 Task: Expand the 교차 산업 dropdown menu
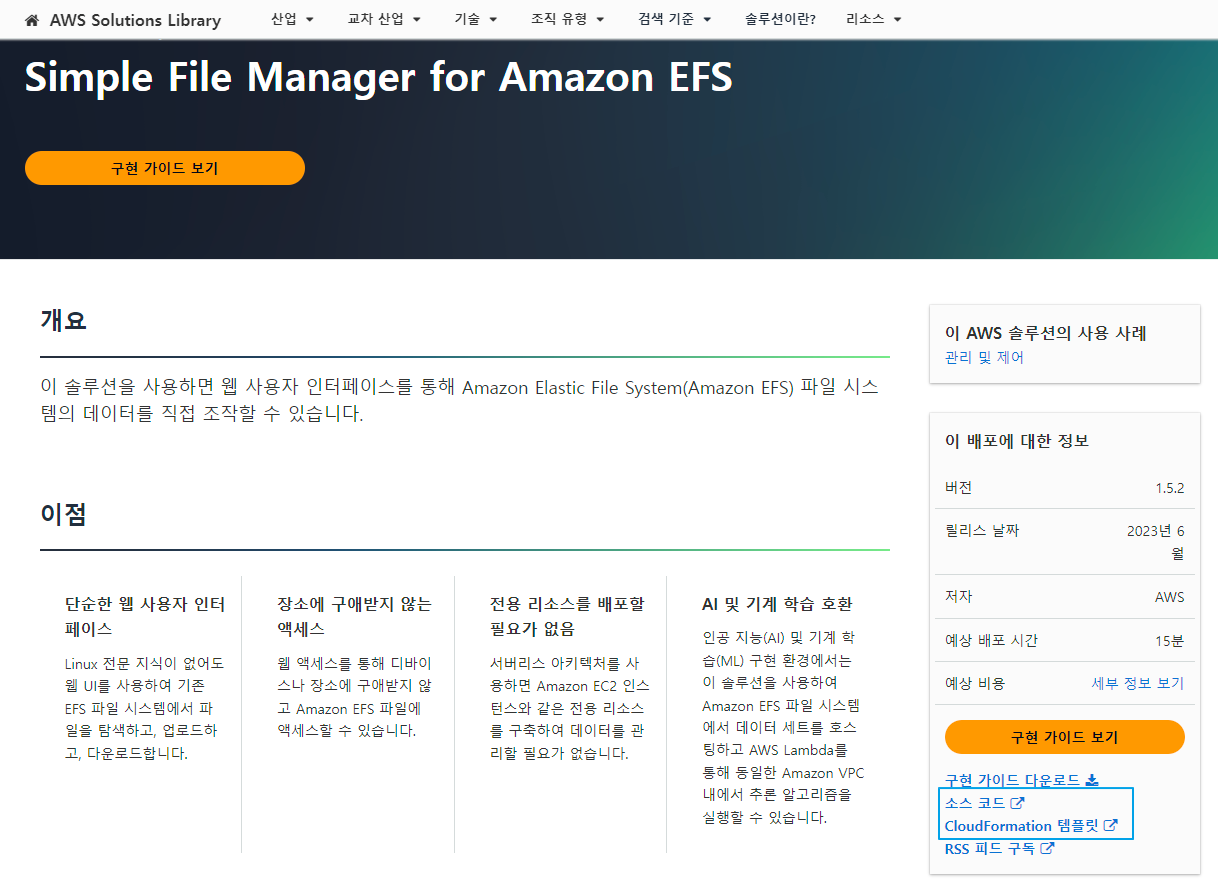pyautogui.click(x=384, y=19)
